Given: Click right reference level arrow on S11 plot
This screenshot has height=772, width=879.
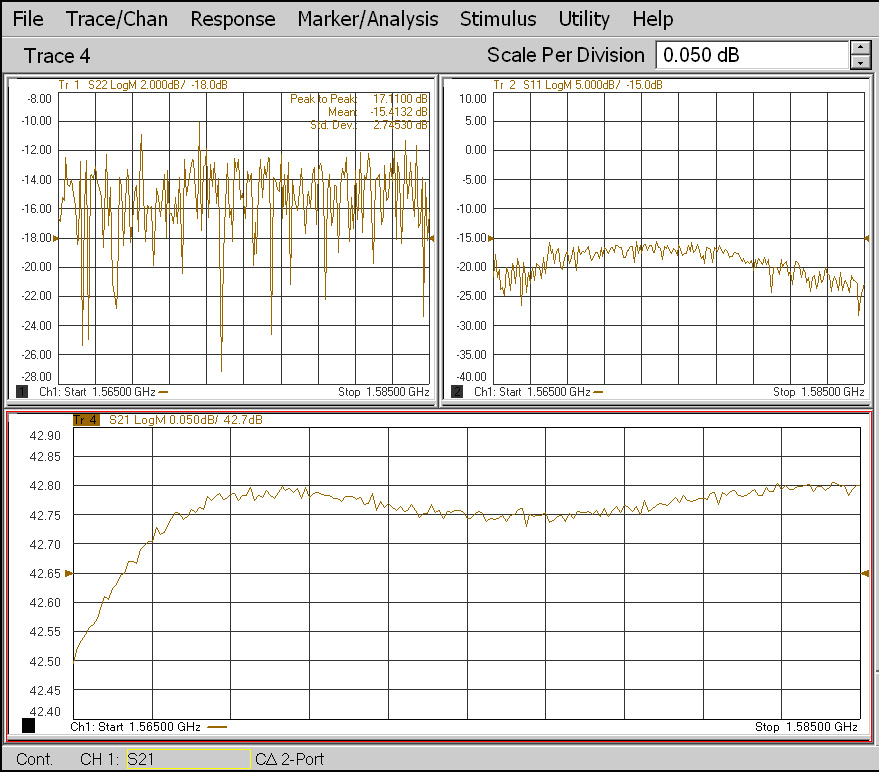Looking at the screenshot, I should point(866,238).
